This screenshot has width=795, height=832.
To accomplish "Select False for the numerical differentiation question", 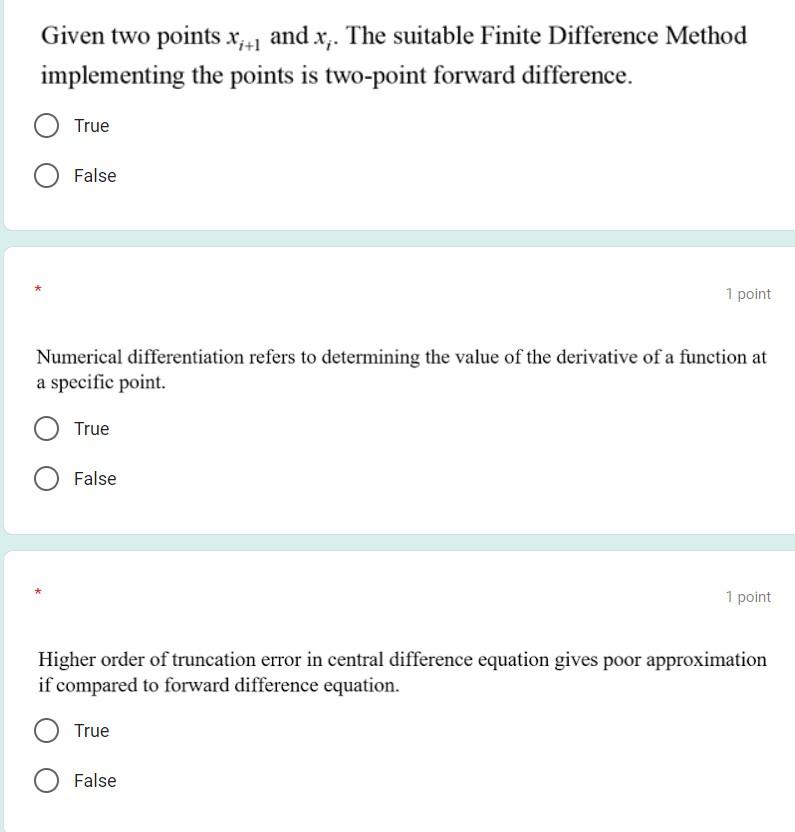I will [46, 478].
